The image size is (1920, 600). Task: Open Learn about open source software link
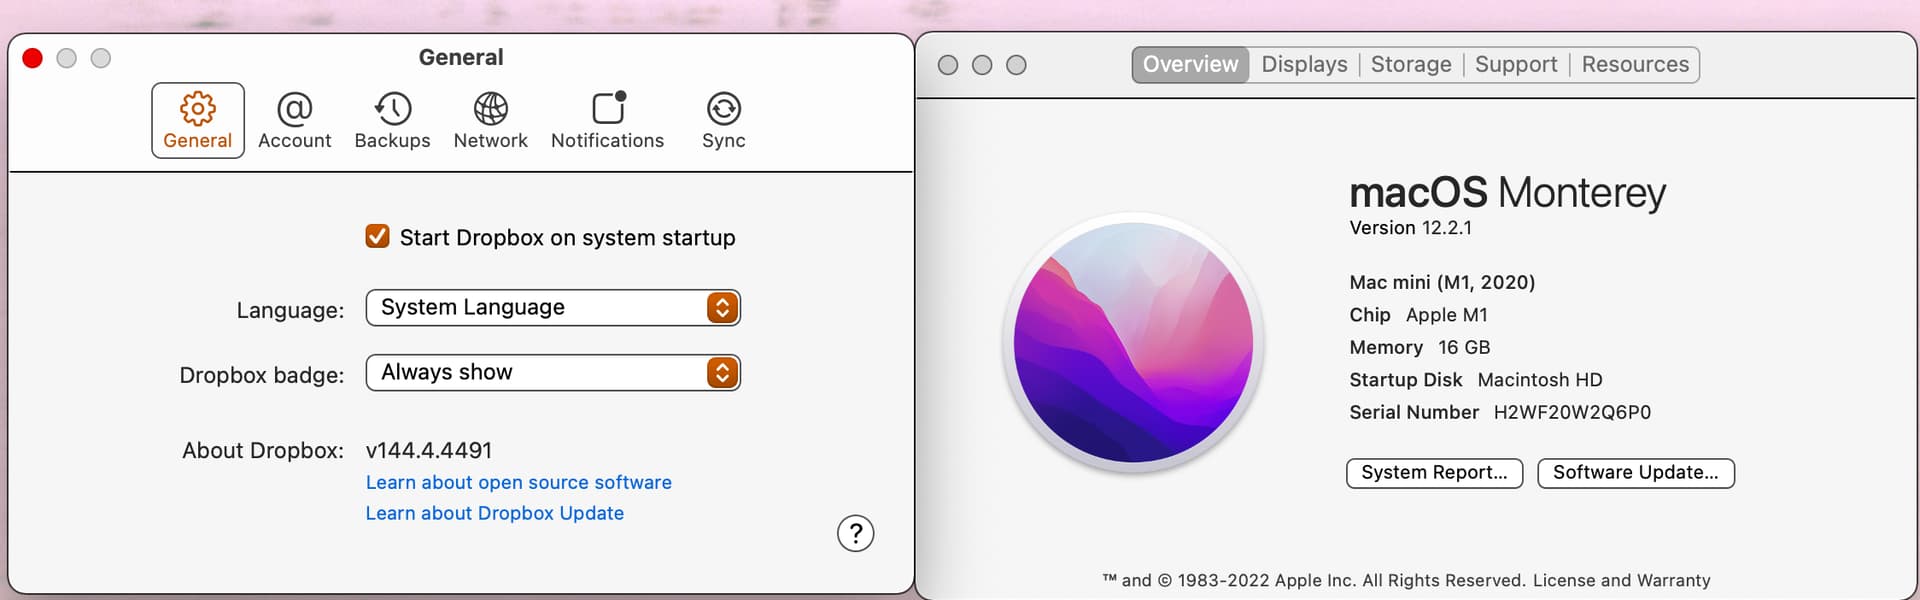pos(518,483)
